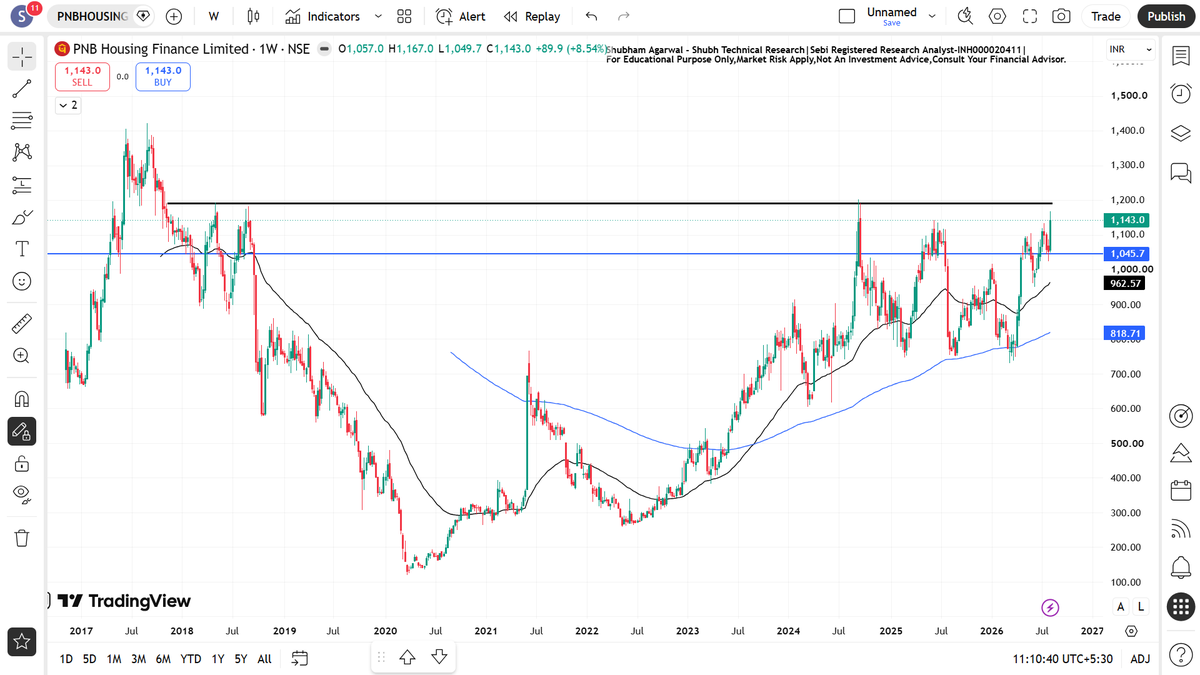Image resolution: width=1200 pixels, height=675 pixels.
Task: Activate the zoom in tool
Action: [22, 356]
